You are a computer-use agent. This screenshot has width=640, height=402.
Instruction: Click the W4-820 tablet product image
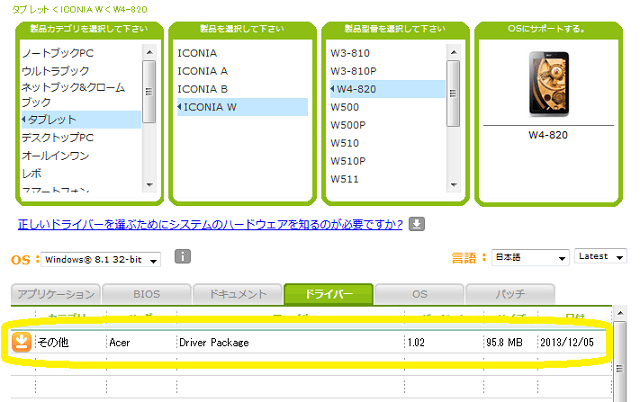tap(549, 84)
